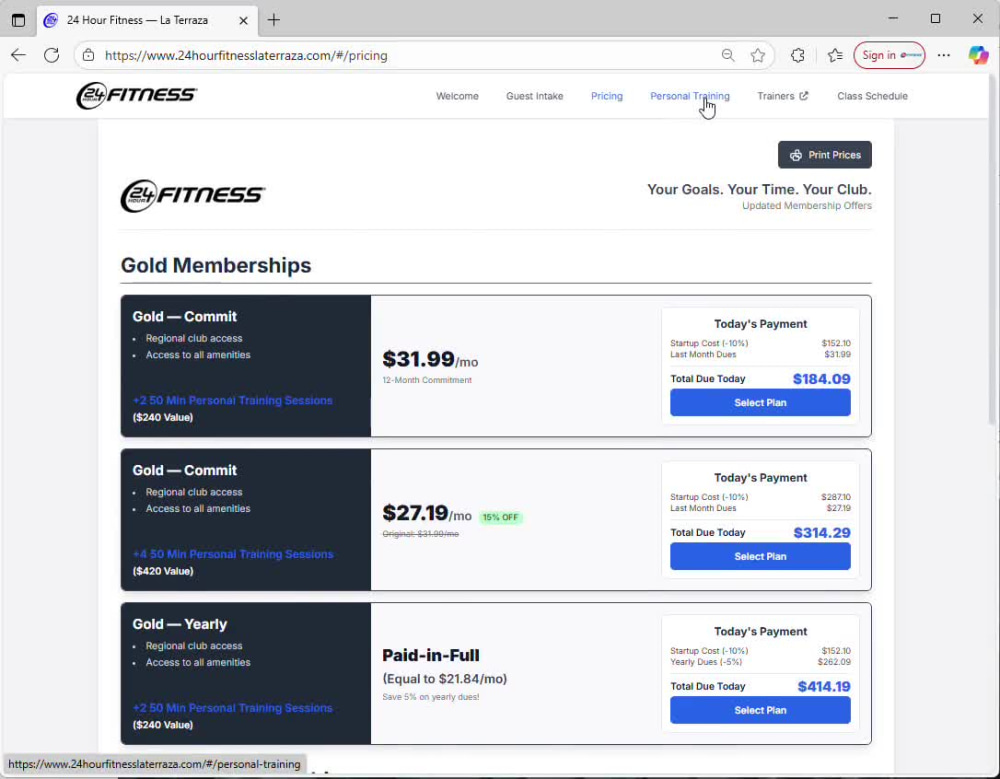Screen dimensions: 1000x779
Task: Click the $31.99/mo price text
Action: 430,360
